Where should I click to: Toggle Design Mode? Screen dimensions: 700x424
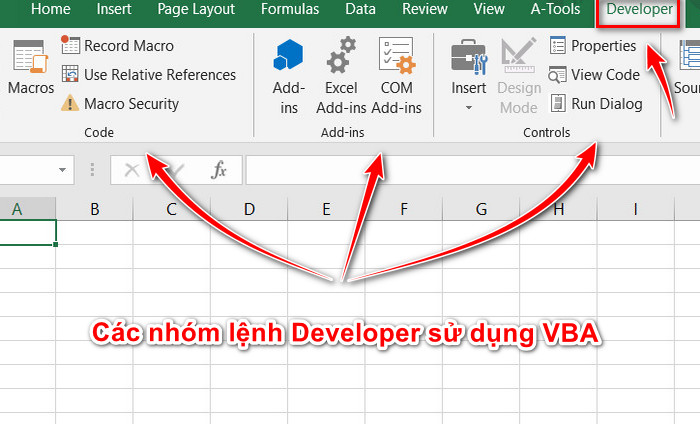point(519,76)
